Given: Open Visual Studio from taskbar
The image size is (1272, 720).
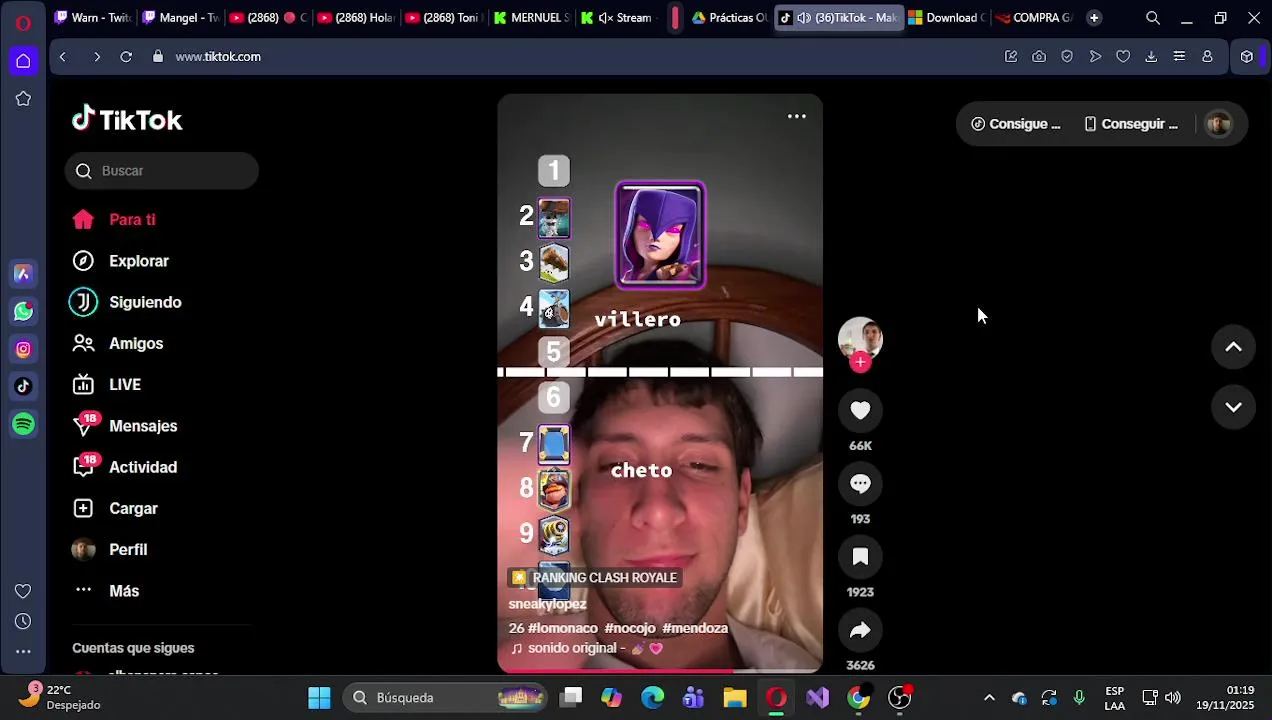Looking at the screenshot, I should [x=818, y=698].
